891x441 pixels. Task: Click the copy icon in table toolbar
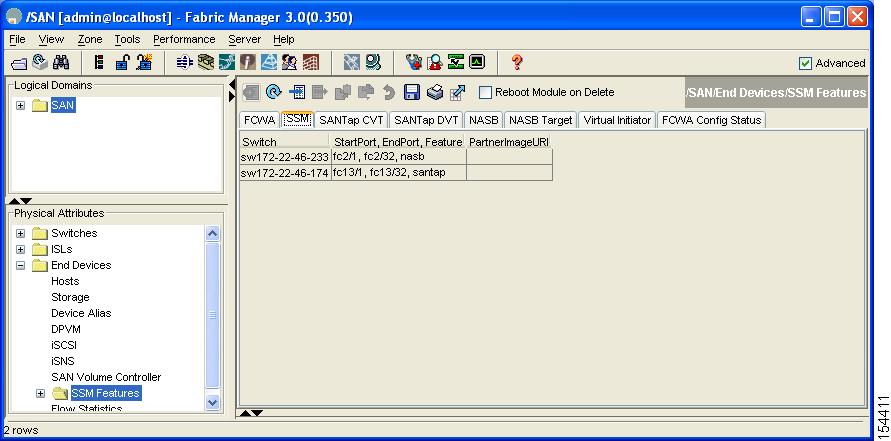[343, 92]
